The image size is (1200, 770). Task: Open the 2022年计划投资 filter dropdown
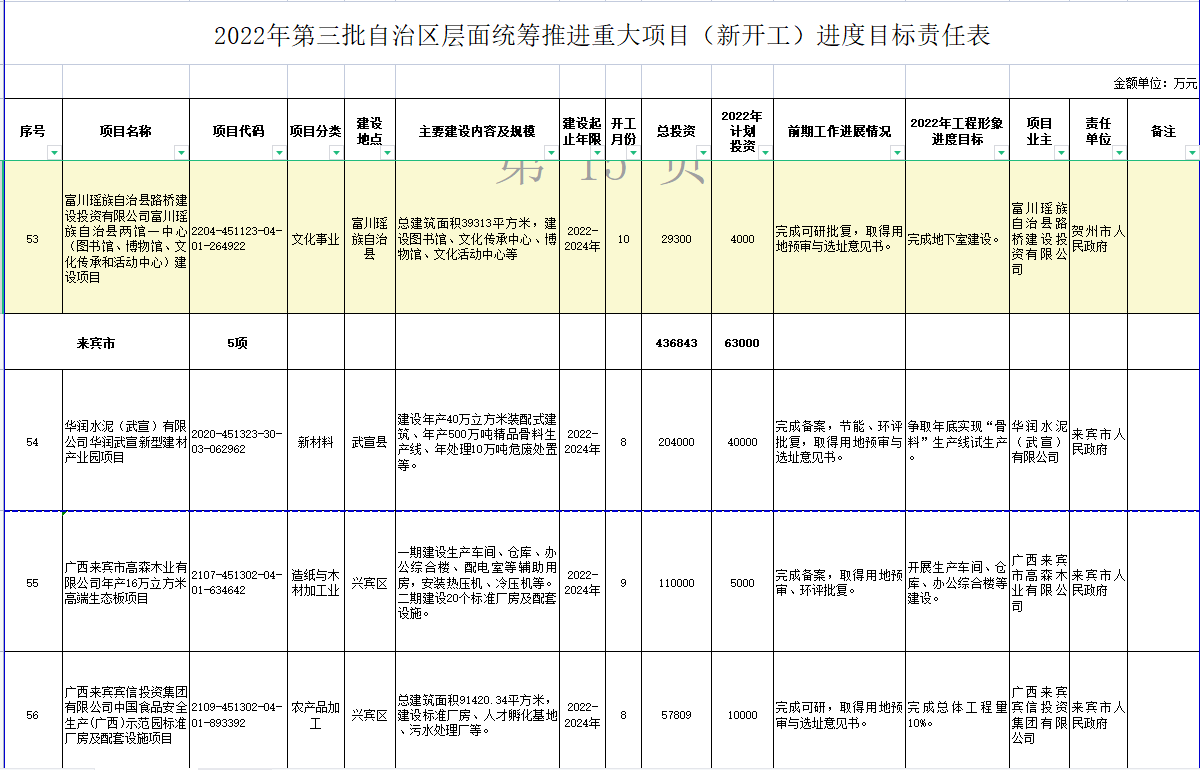[766, 153]
